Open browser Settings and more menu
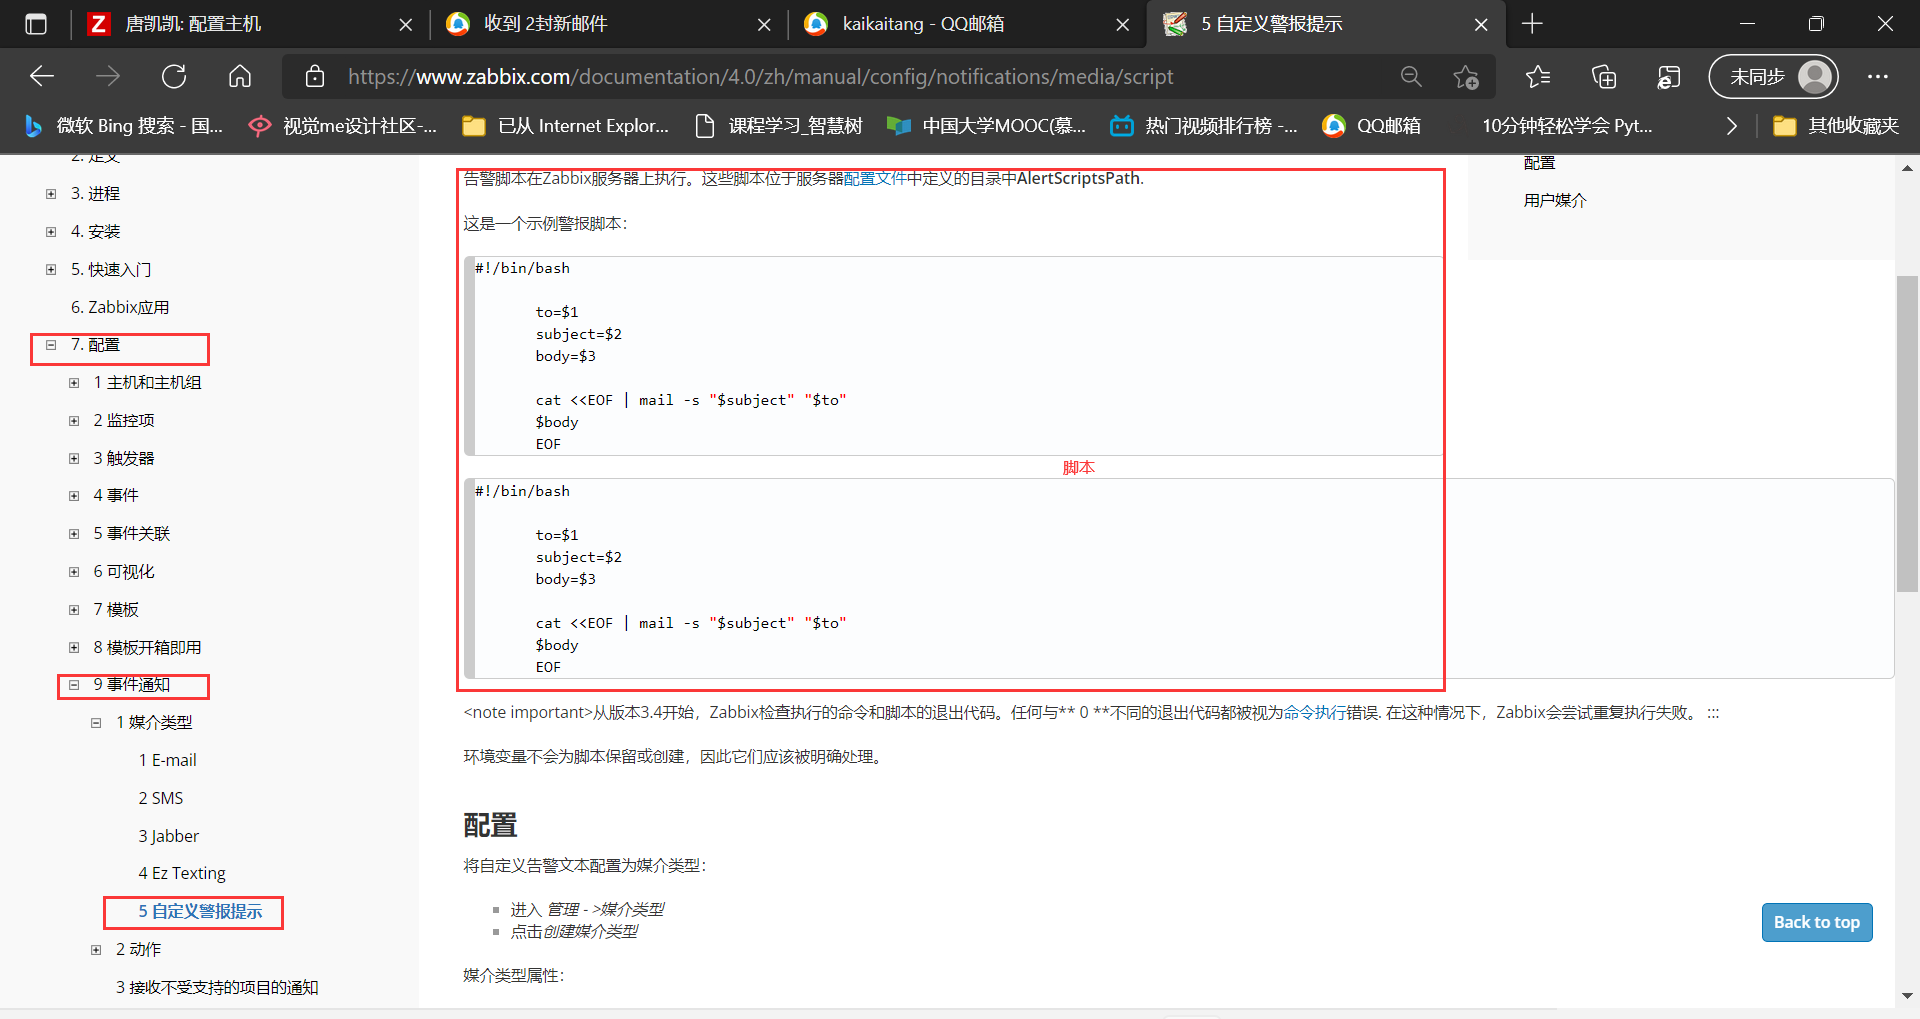 click(x=1878, y=76)
